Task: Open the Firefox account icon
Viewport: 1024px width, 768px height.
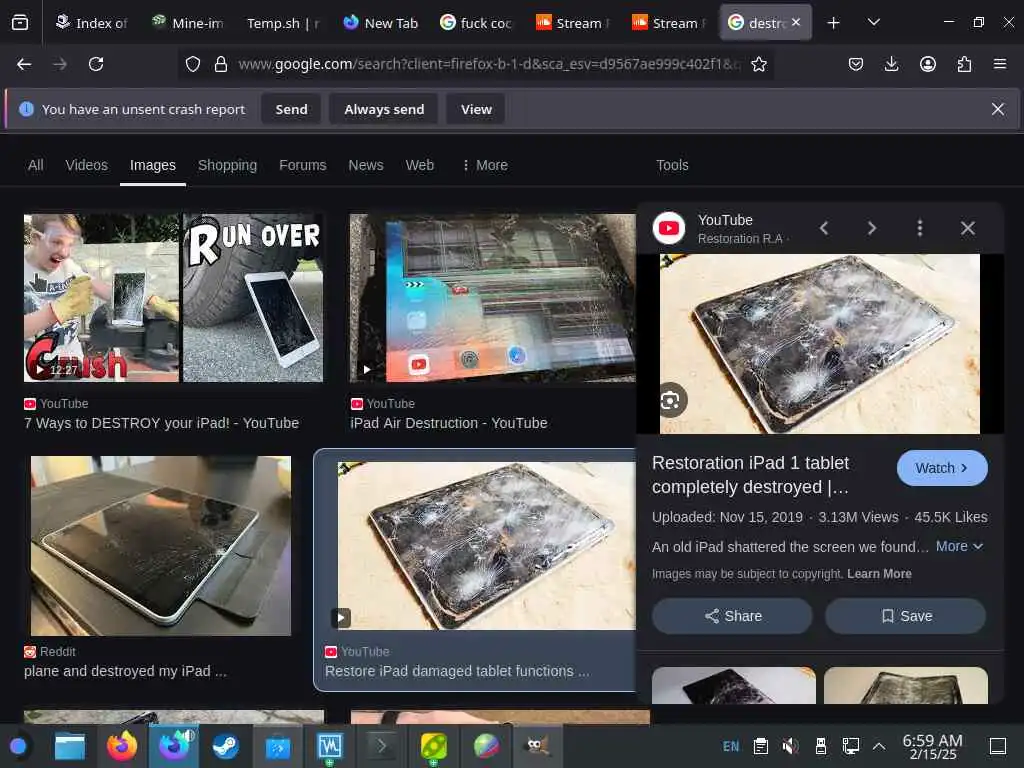Action: [927, 64]
